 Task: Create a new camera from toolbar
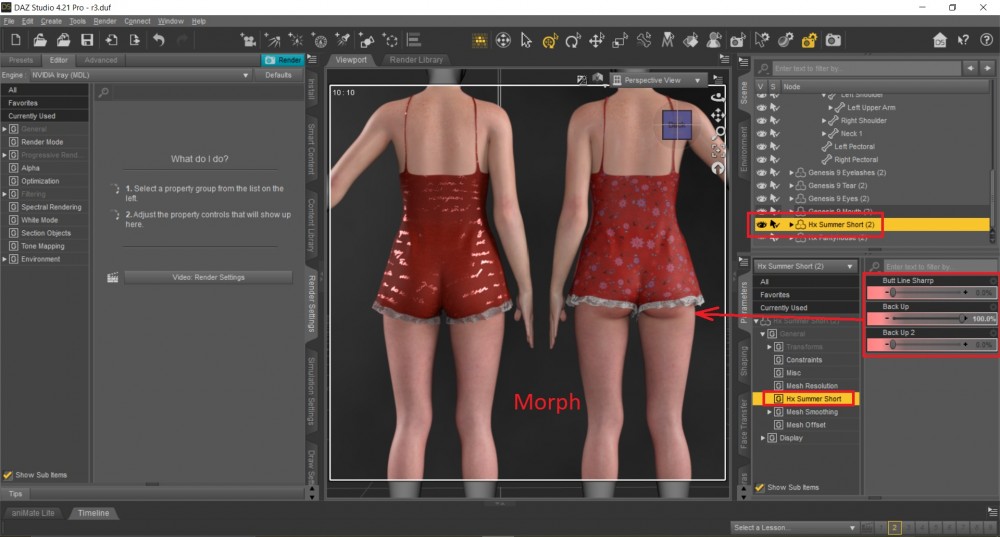pos(248,41)
